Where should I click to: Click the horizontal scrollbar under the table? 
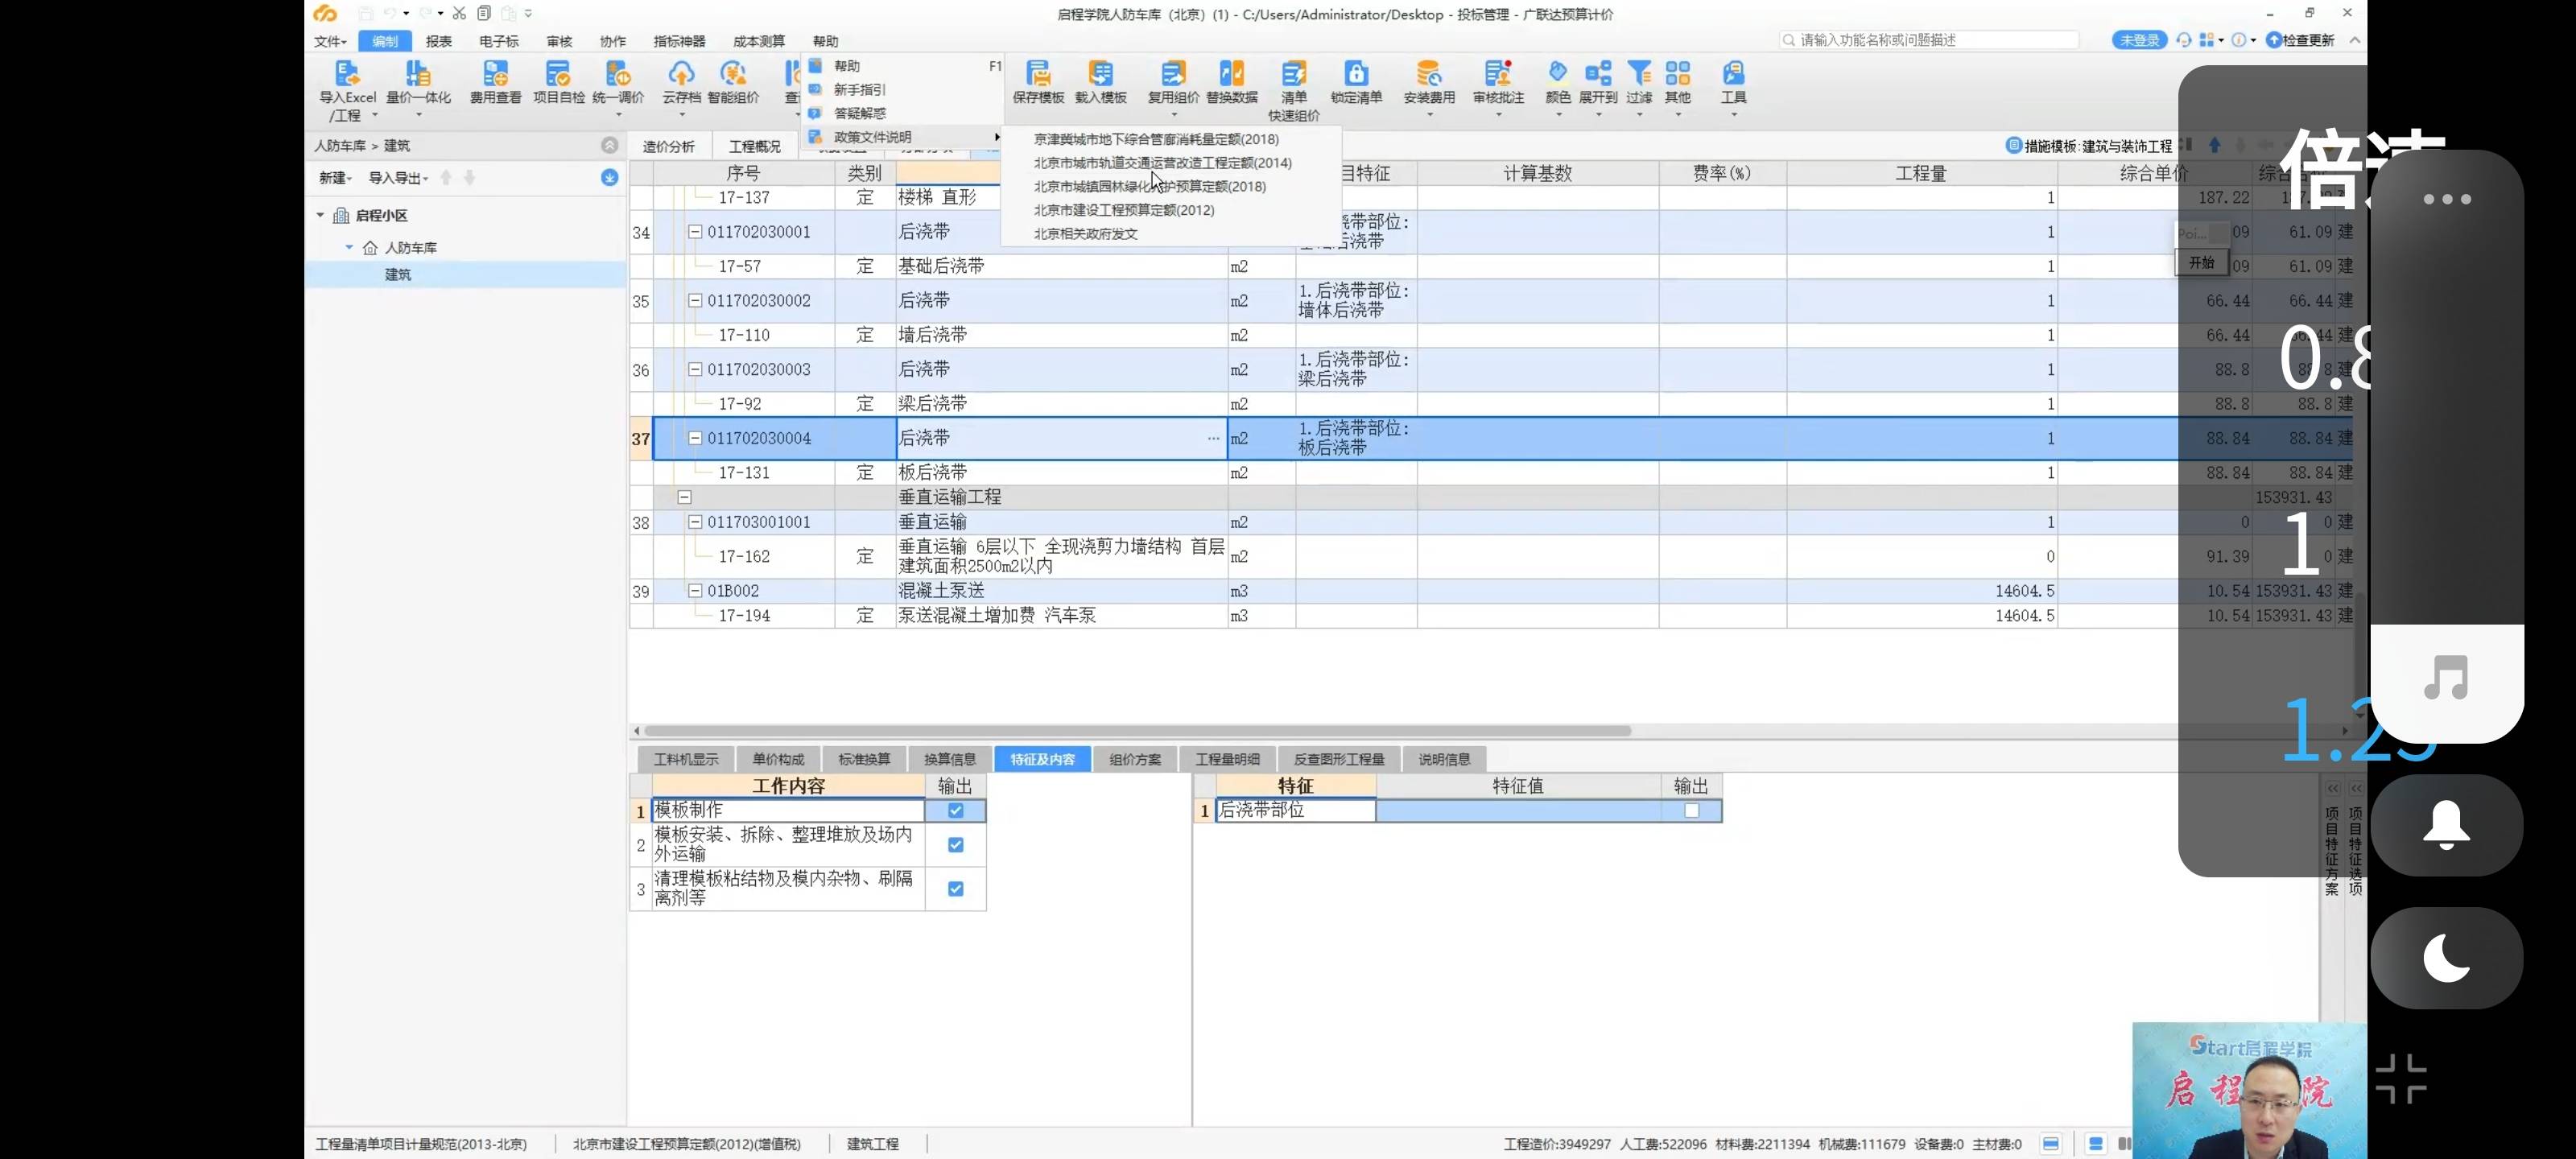click(1138, 731)
